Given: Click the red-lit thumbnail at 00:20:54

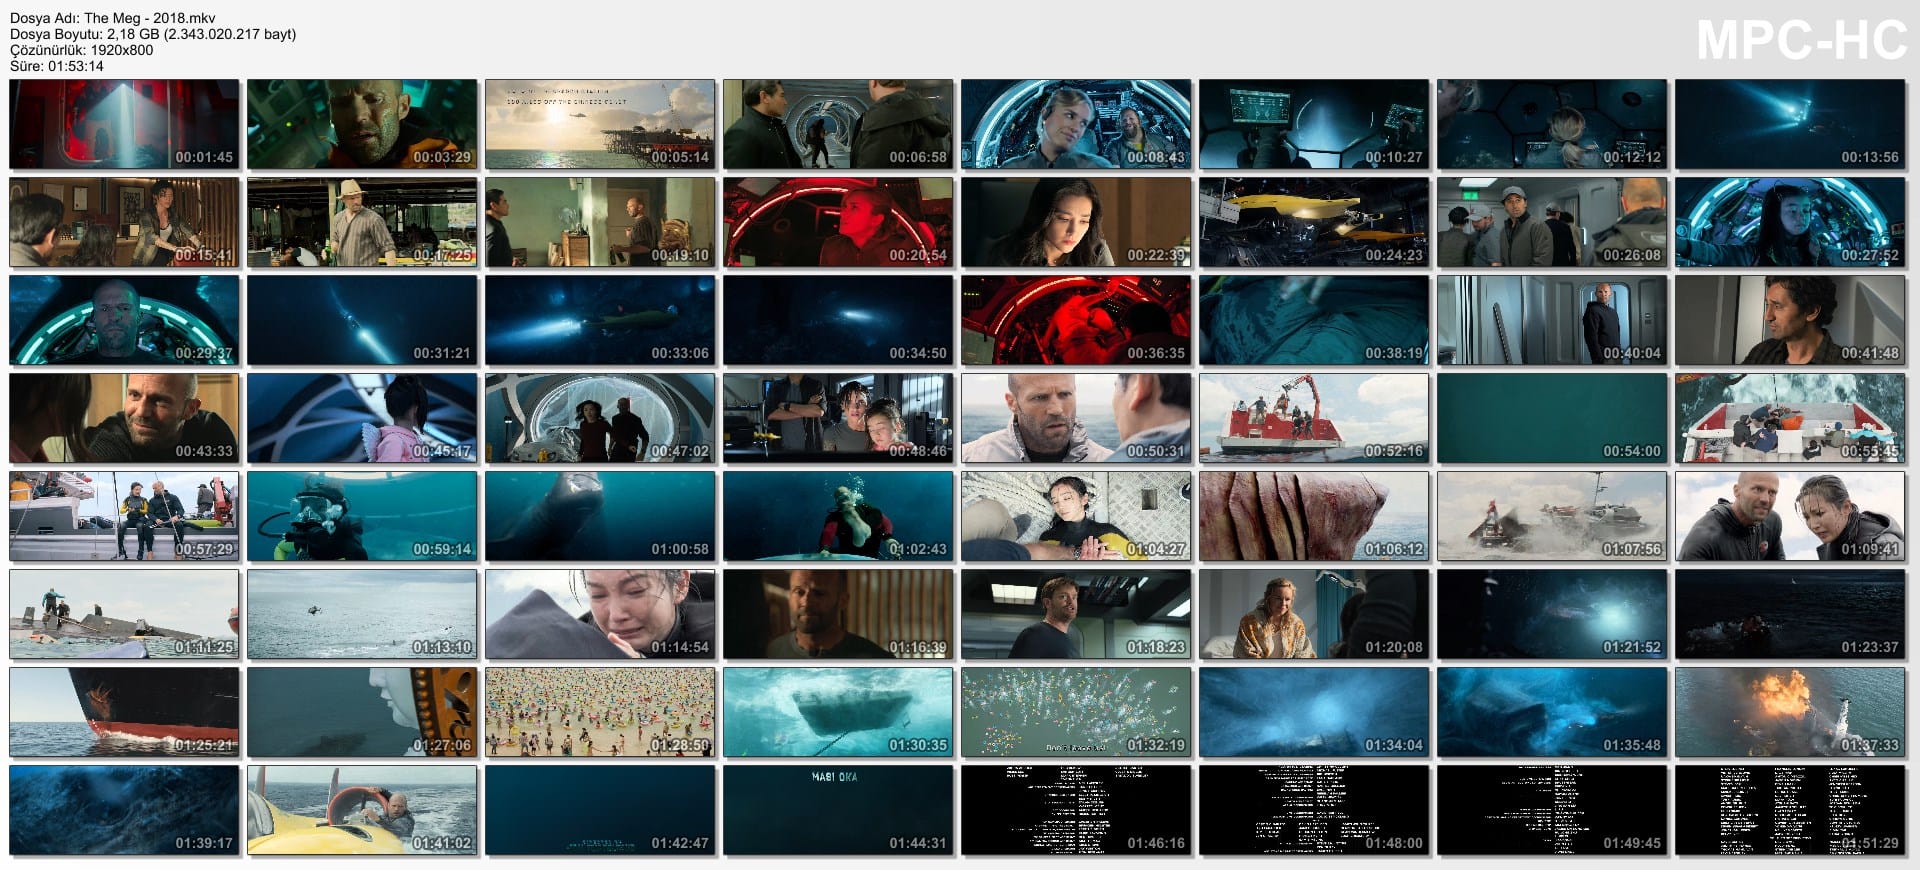Looking at the screenshot, I should click(838, 222).
